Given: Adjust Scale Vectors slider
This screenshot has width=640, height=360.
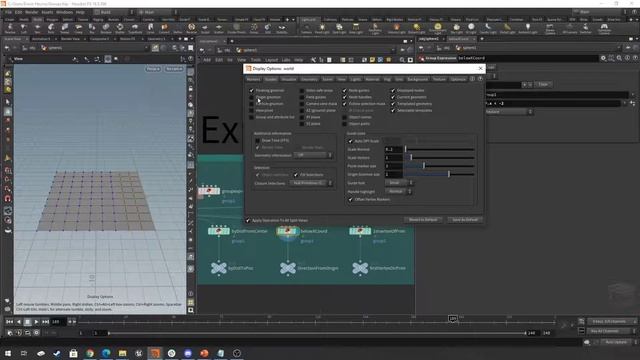Looking at the screenshot, I should coord(439,158).
